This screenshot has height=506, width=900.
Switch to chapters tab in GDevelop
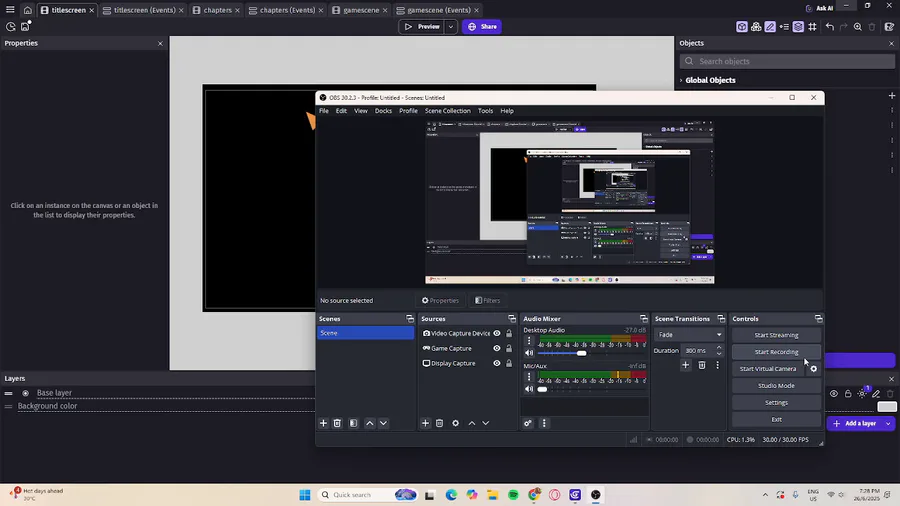[217, 10]
